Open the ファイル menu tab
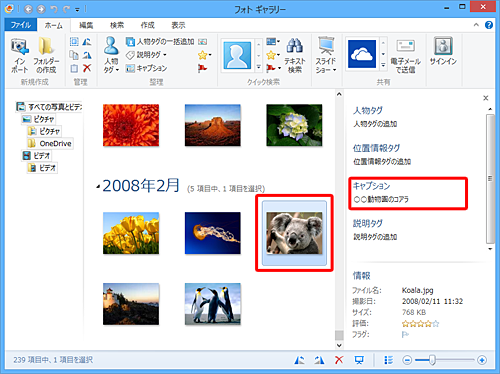Screen dimensions: 500x374 point(21,25)
